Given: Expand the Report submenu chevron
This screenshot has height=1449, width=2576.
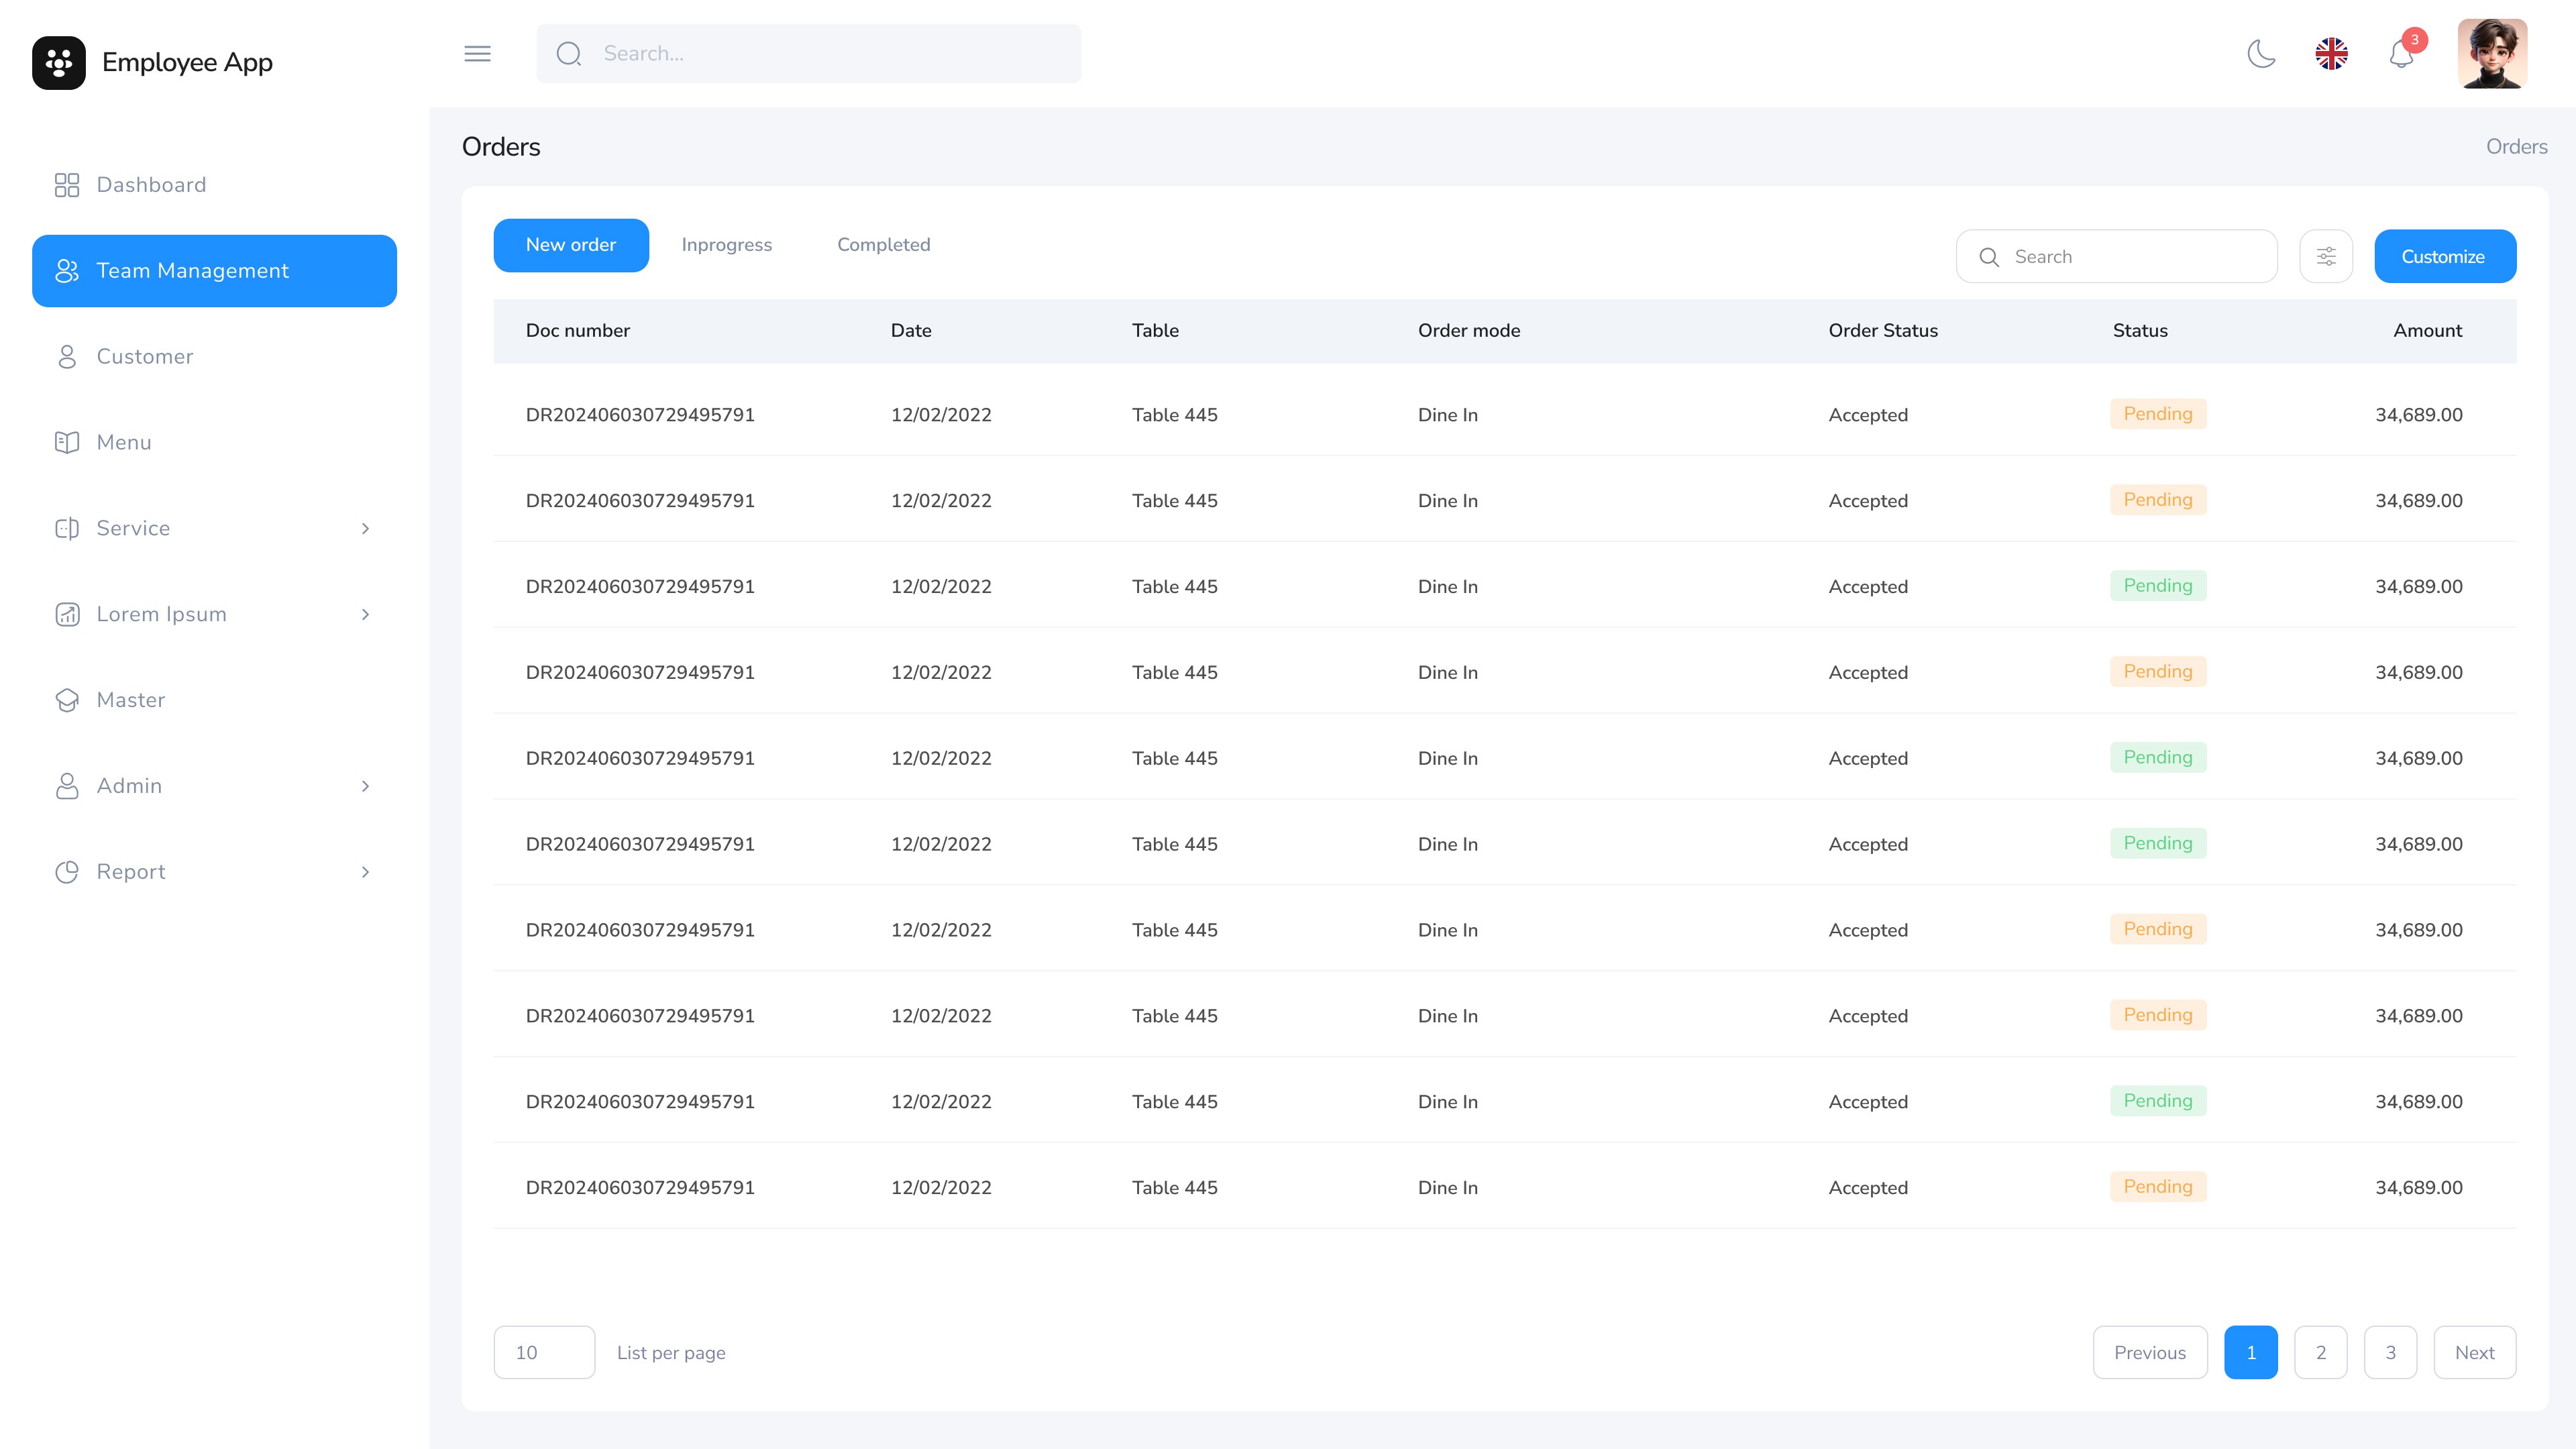Looking at the screenshot, I should (x=365, y=872).
